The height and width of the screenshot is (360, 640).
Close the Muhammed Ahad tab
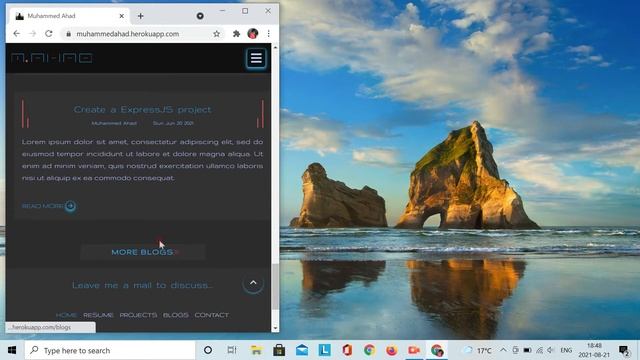(x=122, y=16)
